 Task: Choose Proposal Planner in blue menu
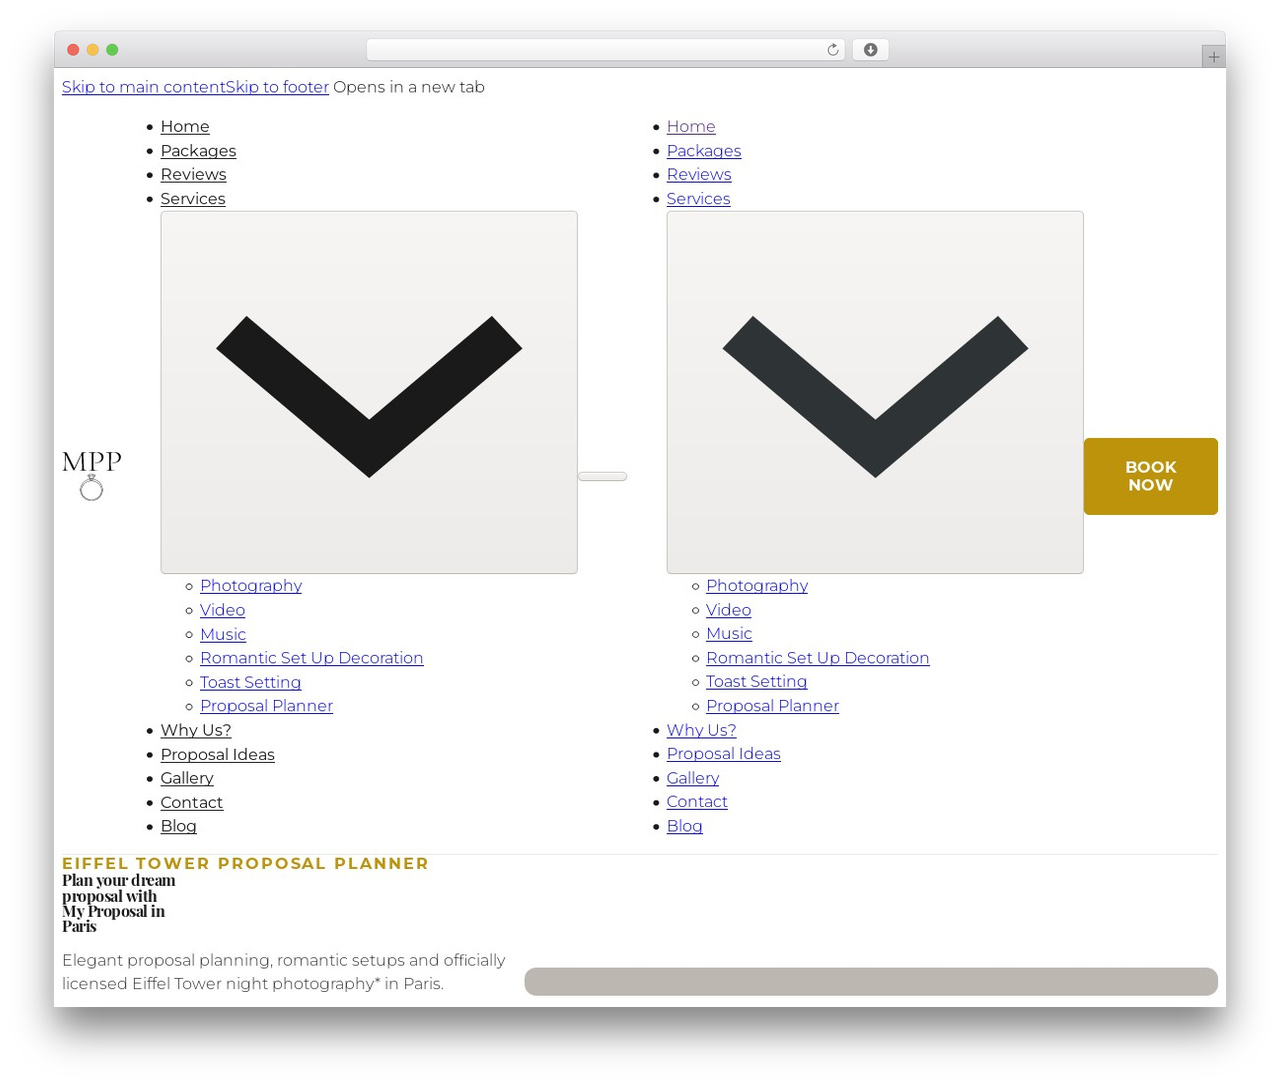[x=772, y=705]
